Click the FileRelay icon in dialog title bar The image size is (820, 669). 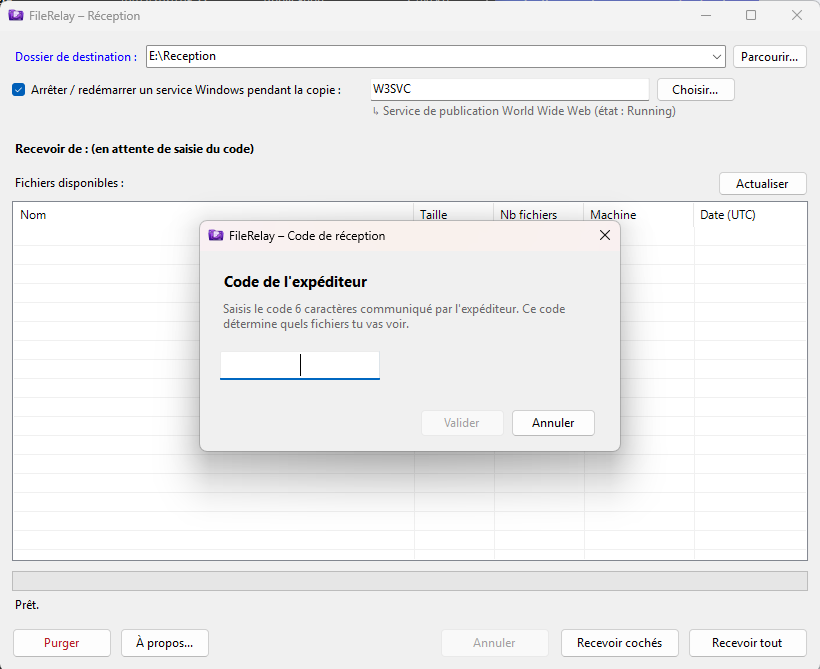[216, 235]
